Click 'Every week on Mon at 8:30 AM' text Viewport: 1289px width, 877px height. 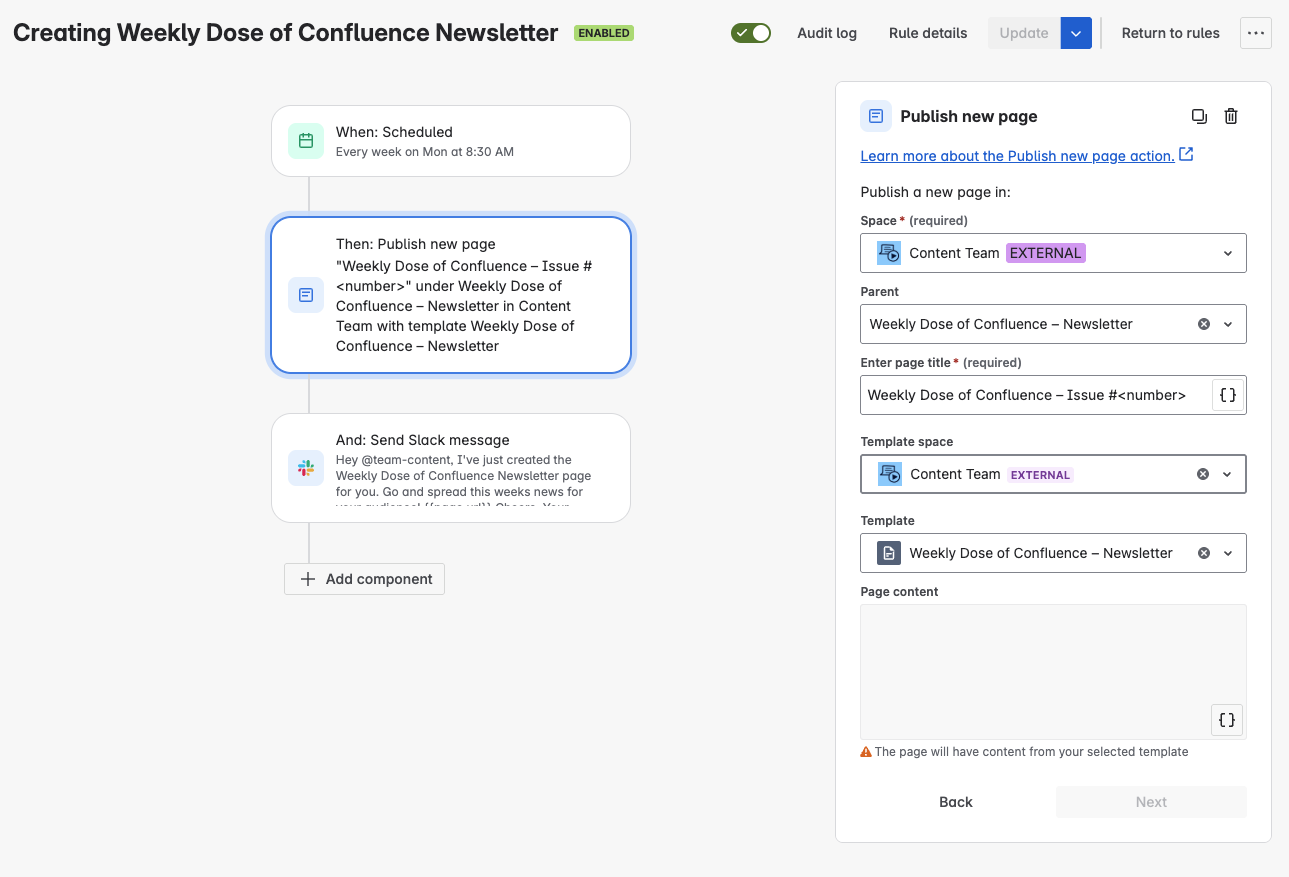(425, 152)
